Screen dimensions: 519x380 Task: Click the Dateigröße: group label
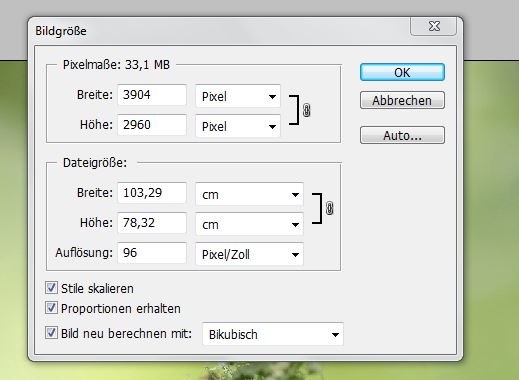(95, 163)
